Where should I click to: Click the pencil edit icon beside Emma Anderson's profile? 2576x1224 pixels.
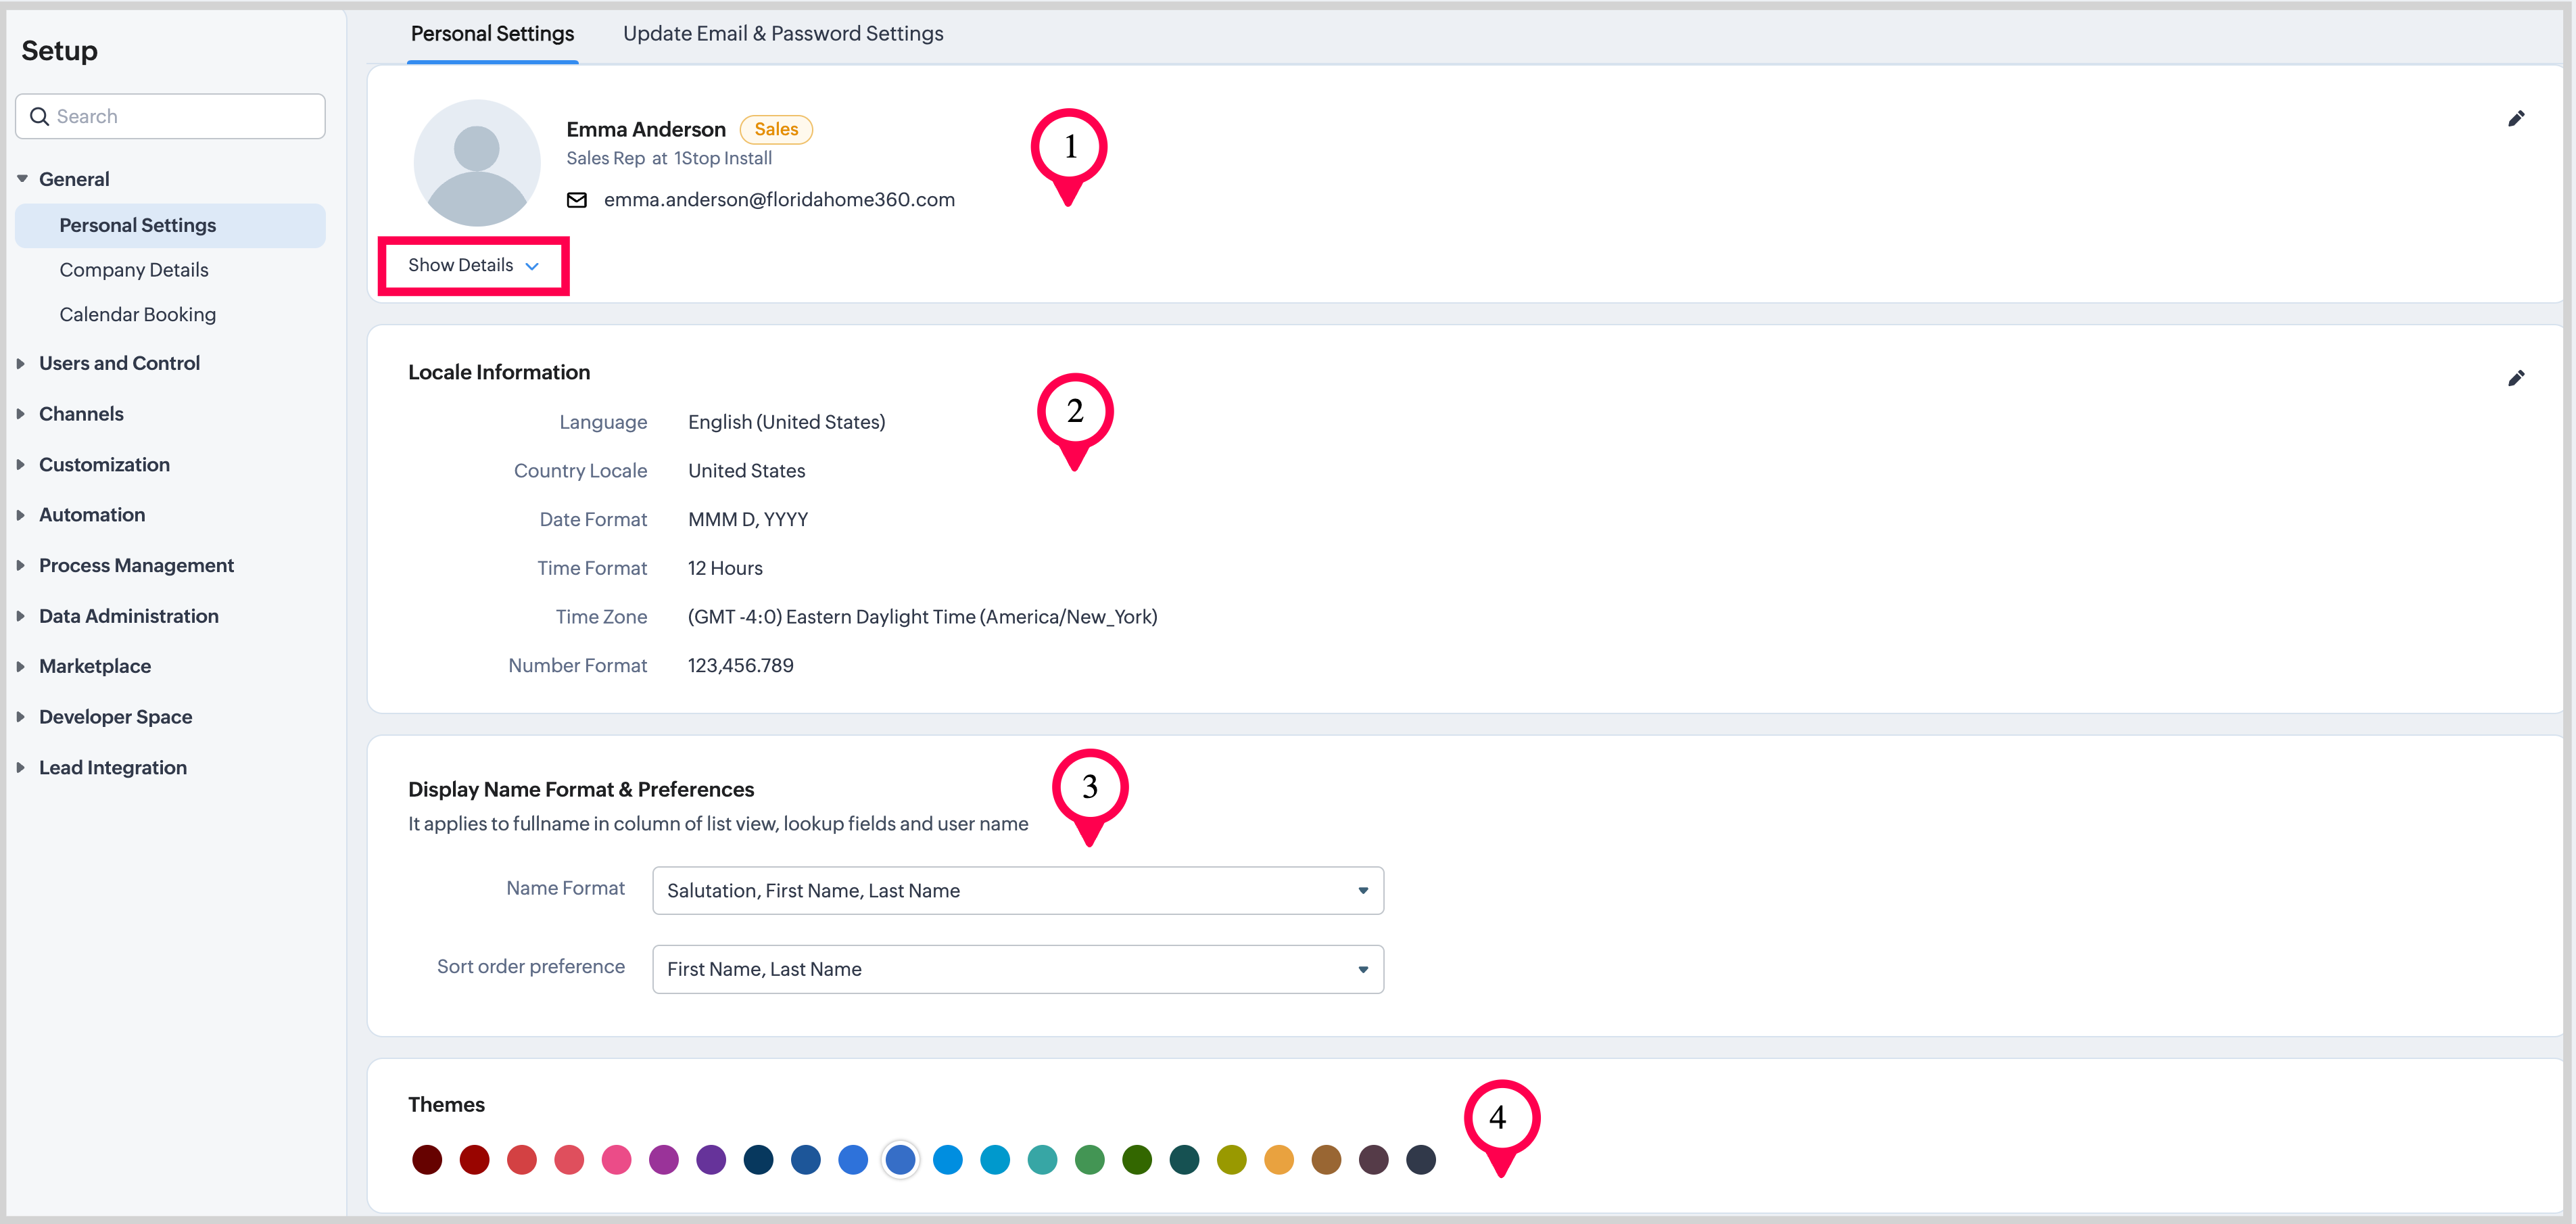coord(2516,119)
